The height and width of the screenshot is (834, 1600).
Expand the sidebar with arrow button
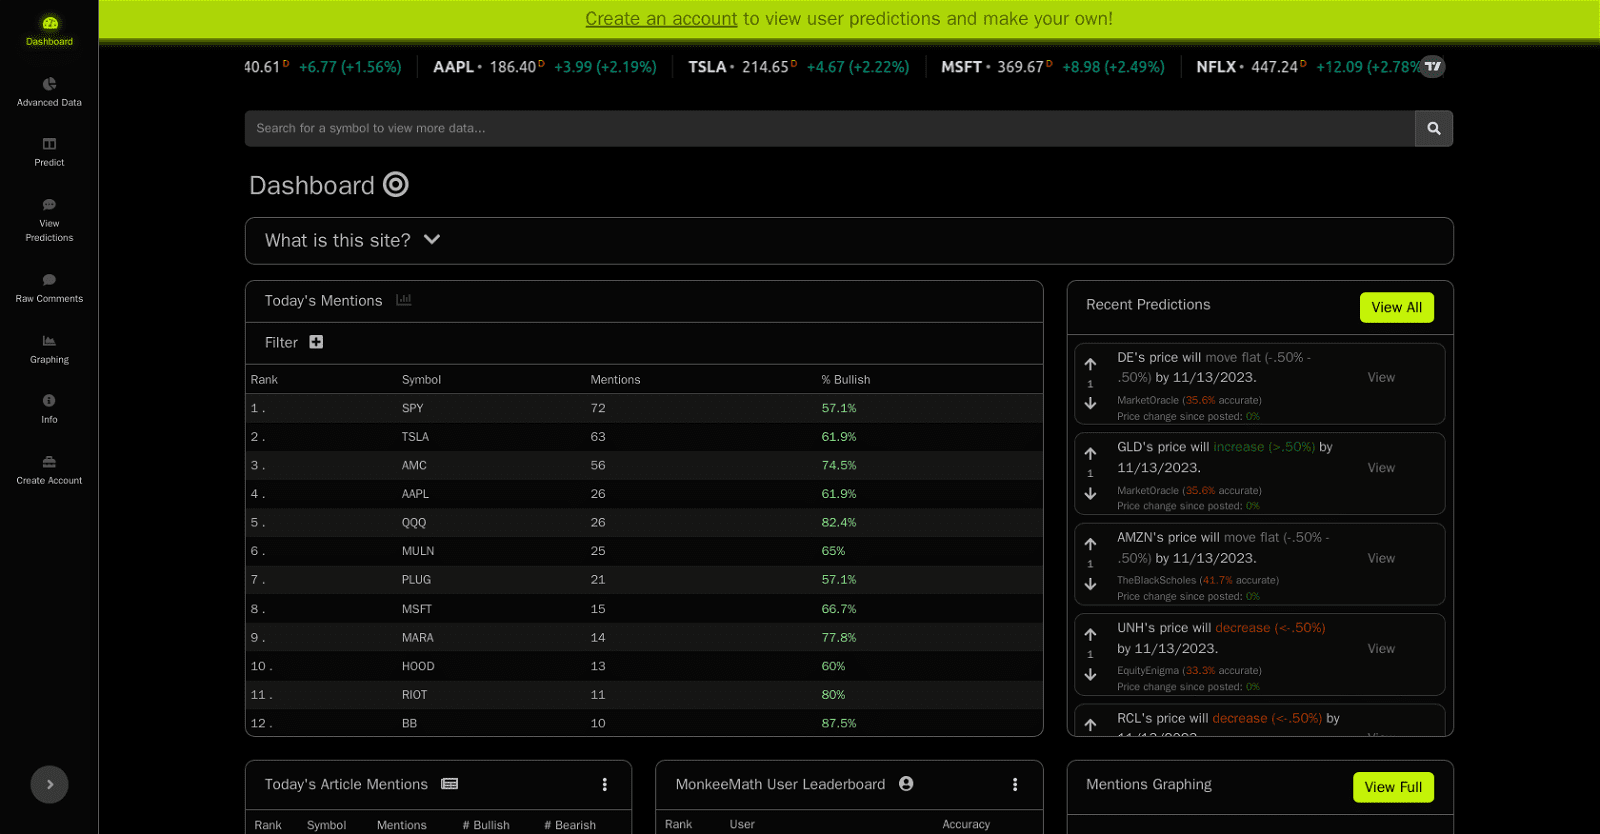(50, 785)
